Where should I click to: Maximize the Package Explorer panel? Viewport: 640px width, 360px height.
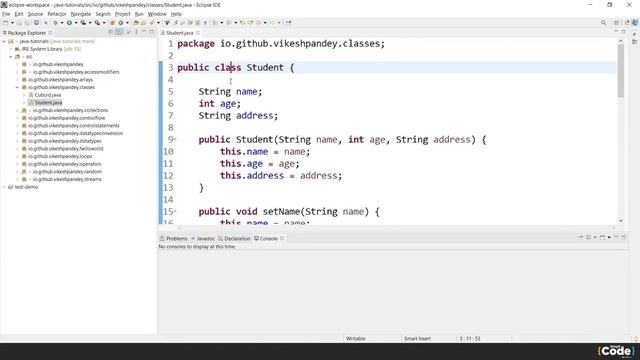pyautogui.click(x=151, y=32)
